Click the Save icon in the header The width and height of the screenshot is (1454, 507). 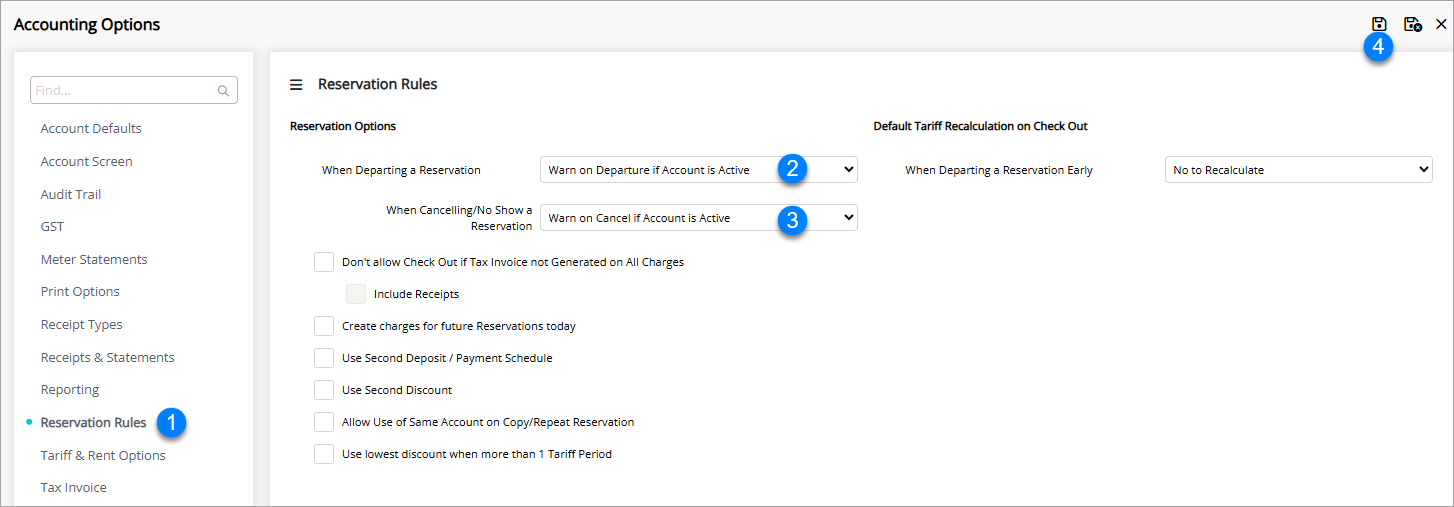pyautogui.click(x=1379, y=24)
